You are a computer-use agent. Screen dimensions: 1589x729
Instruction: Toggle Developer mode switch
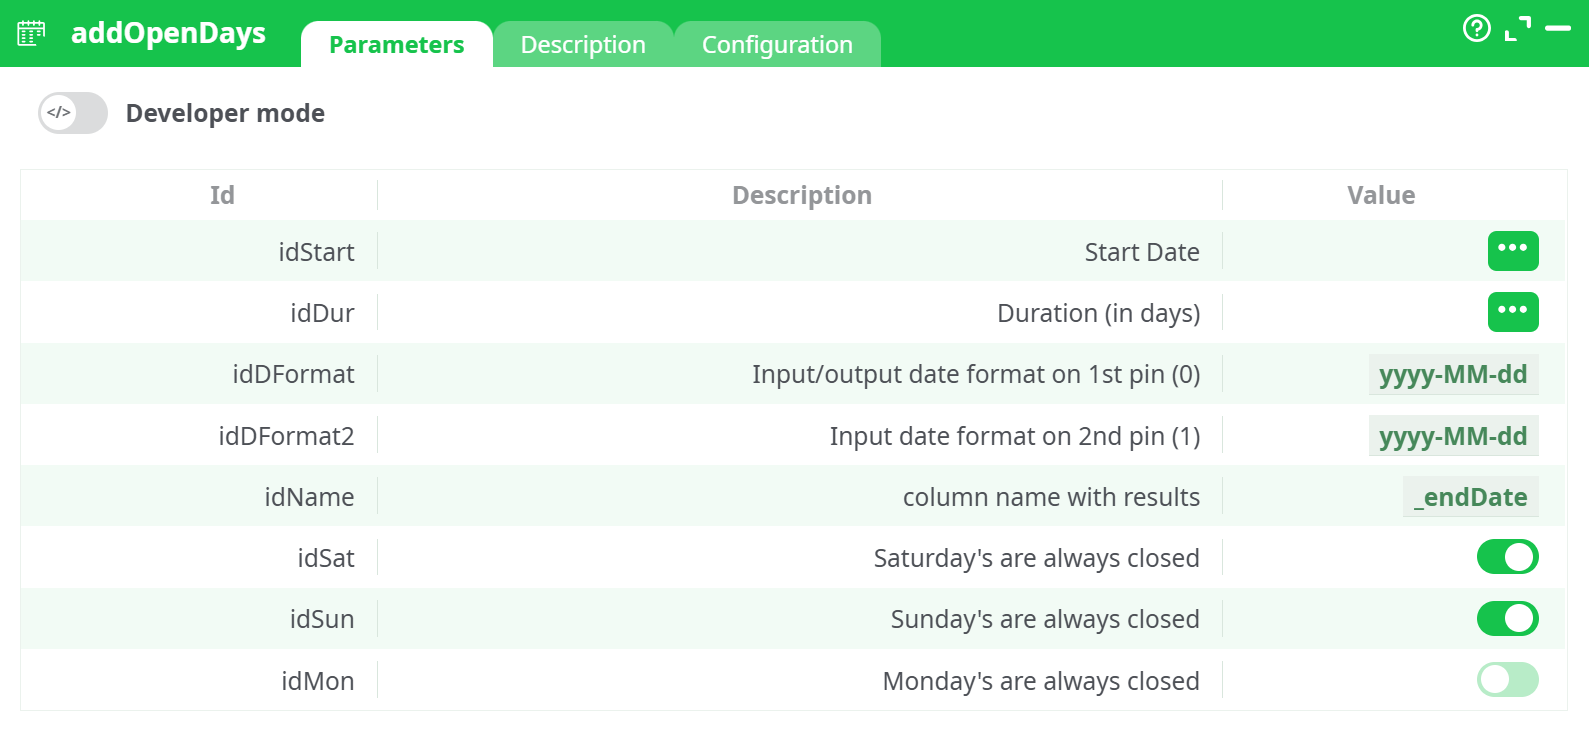73,113
